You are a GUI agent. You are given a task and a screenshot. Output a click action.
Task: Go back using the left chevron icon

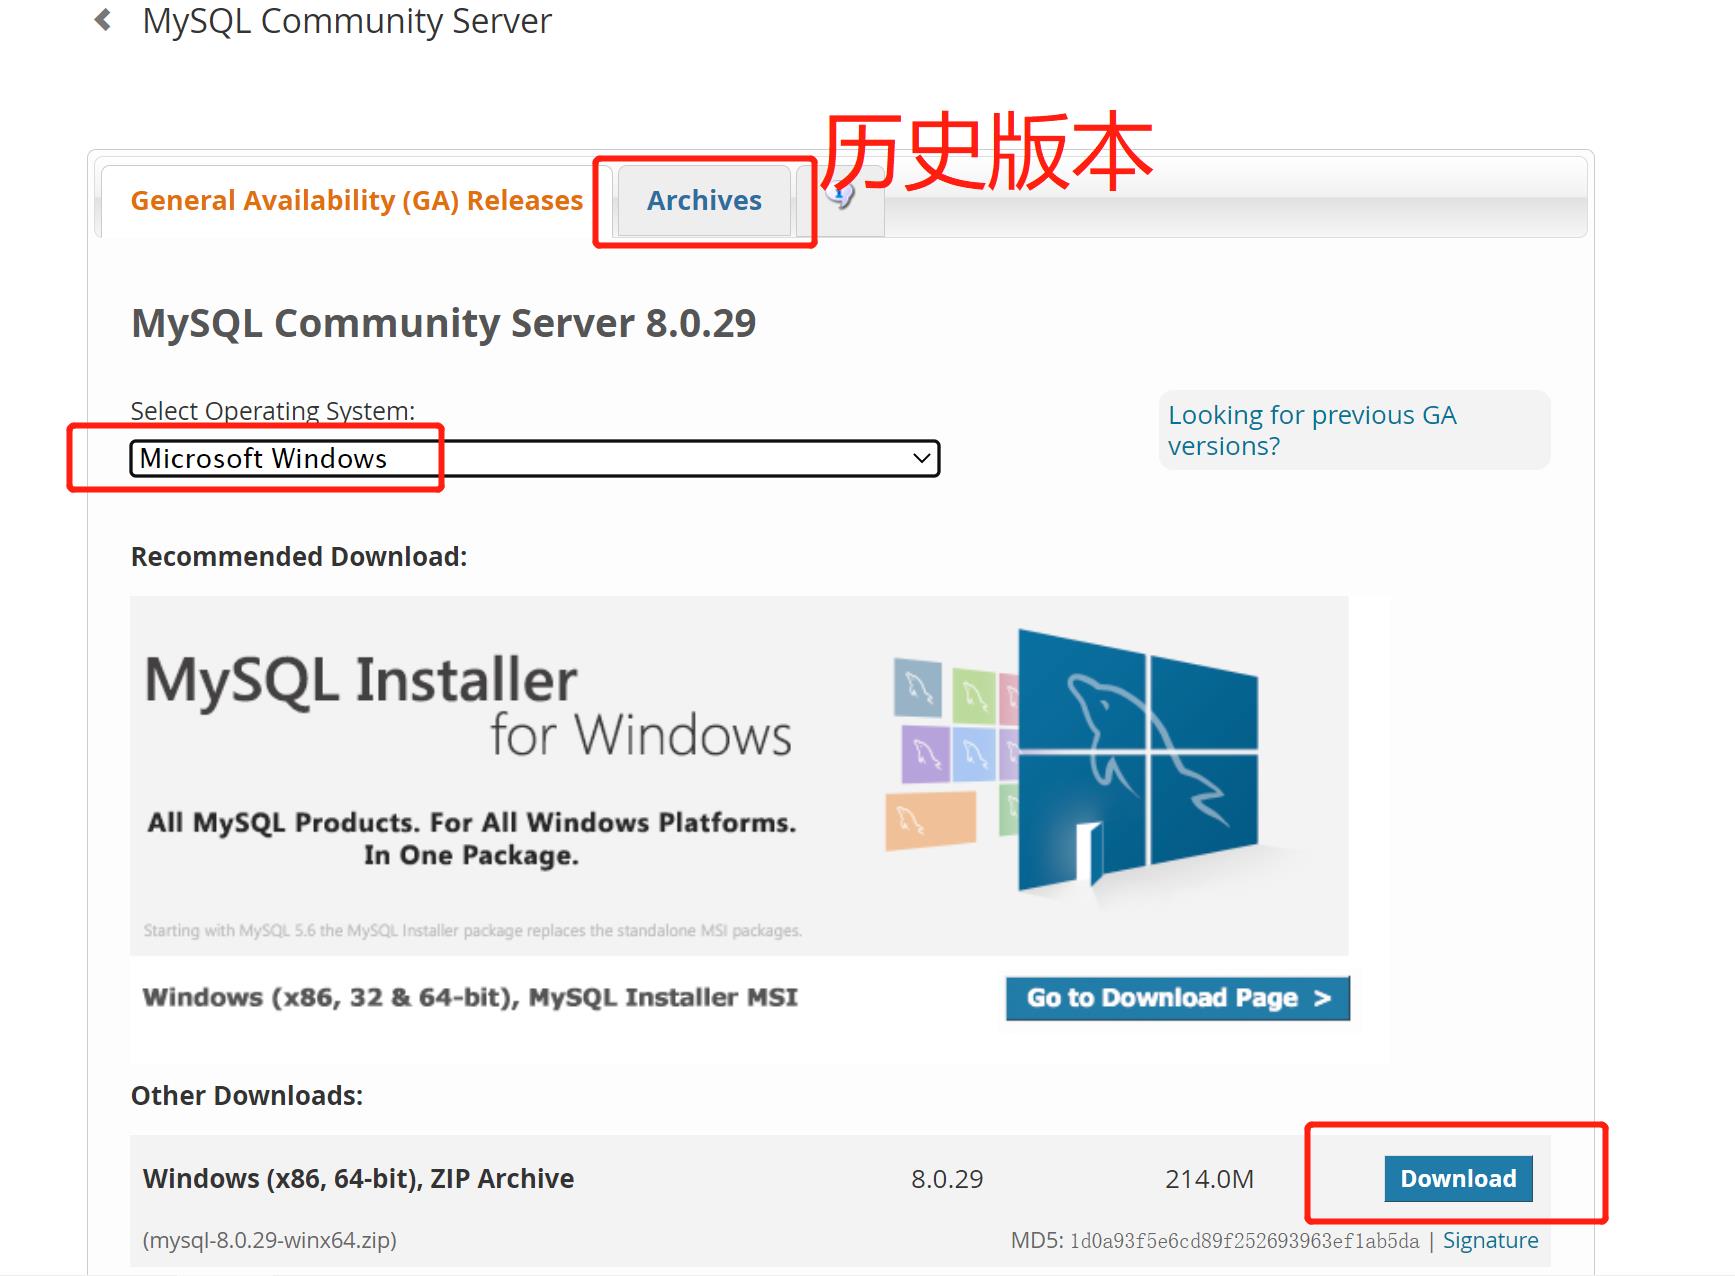coord(102,20)
